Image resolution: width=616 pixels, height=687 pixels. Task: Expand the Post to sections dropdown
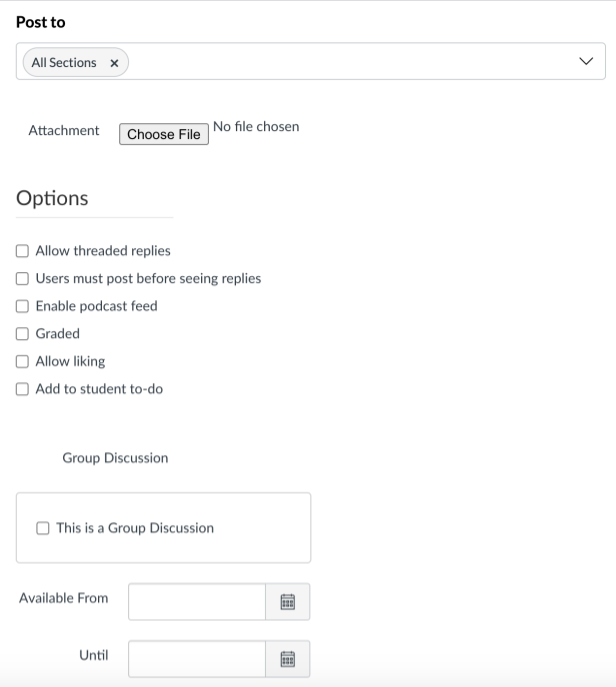586,61
